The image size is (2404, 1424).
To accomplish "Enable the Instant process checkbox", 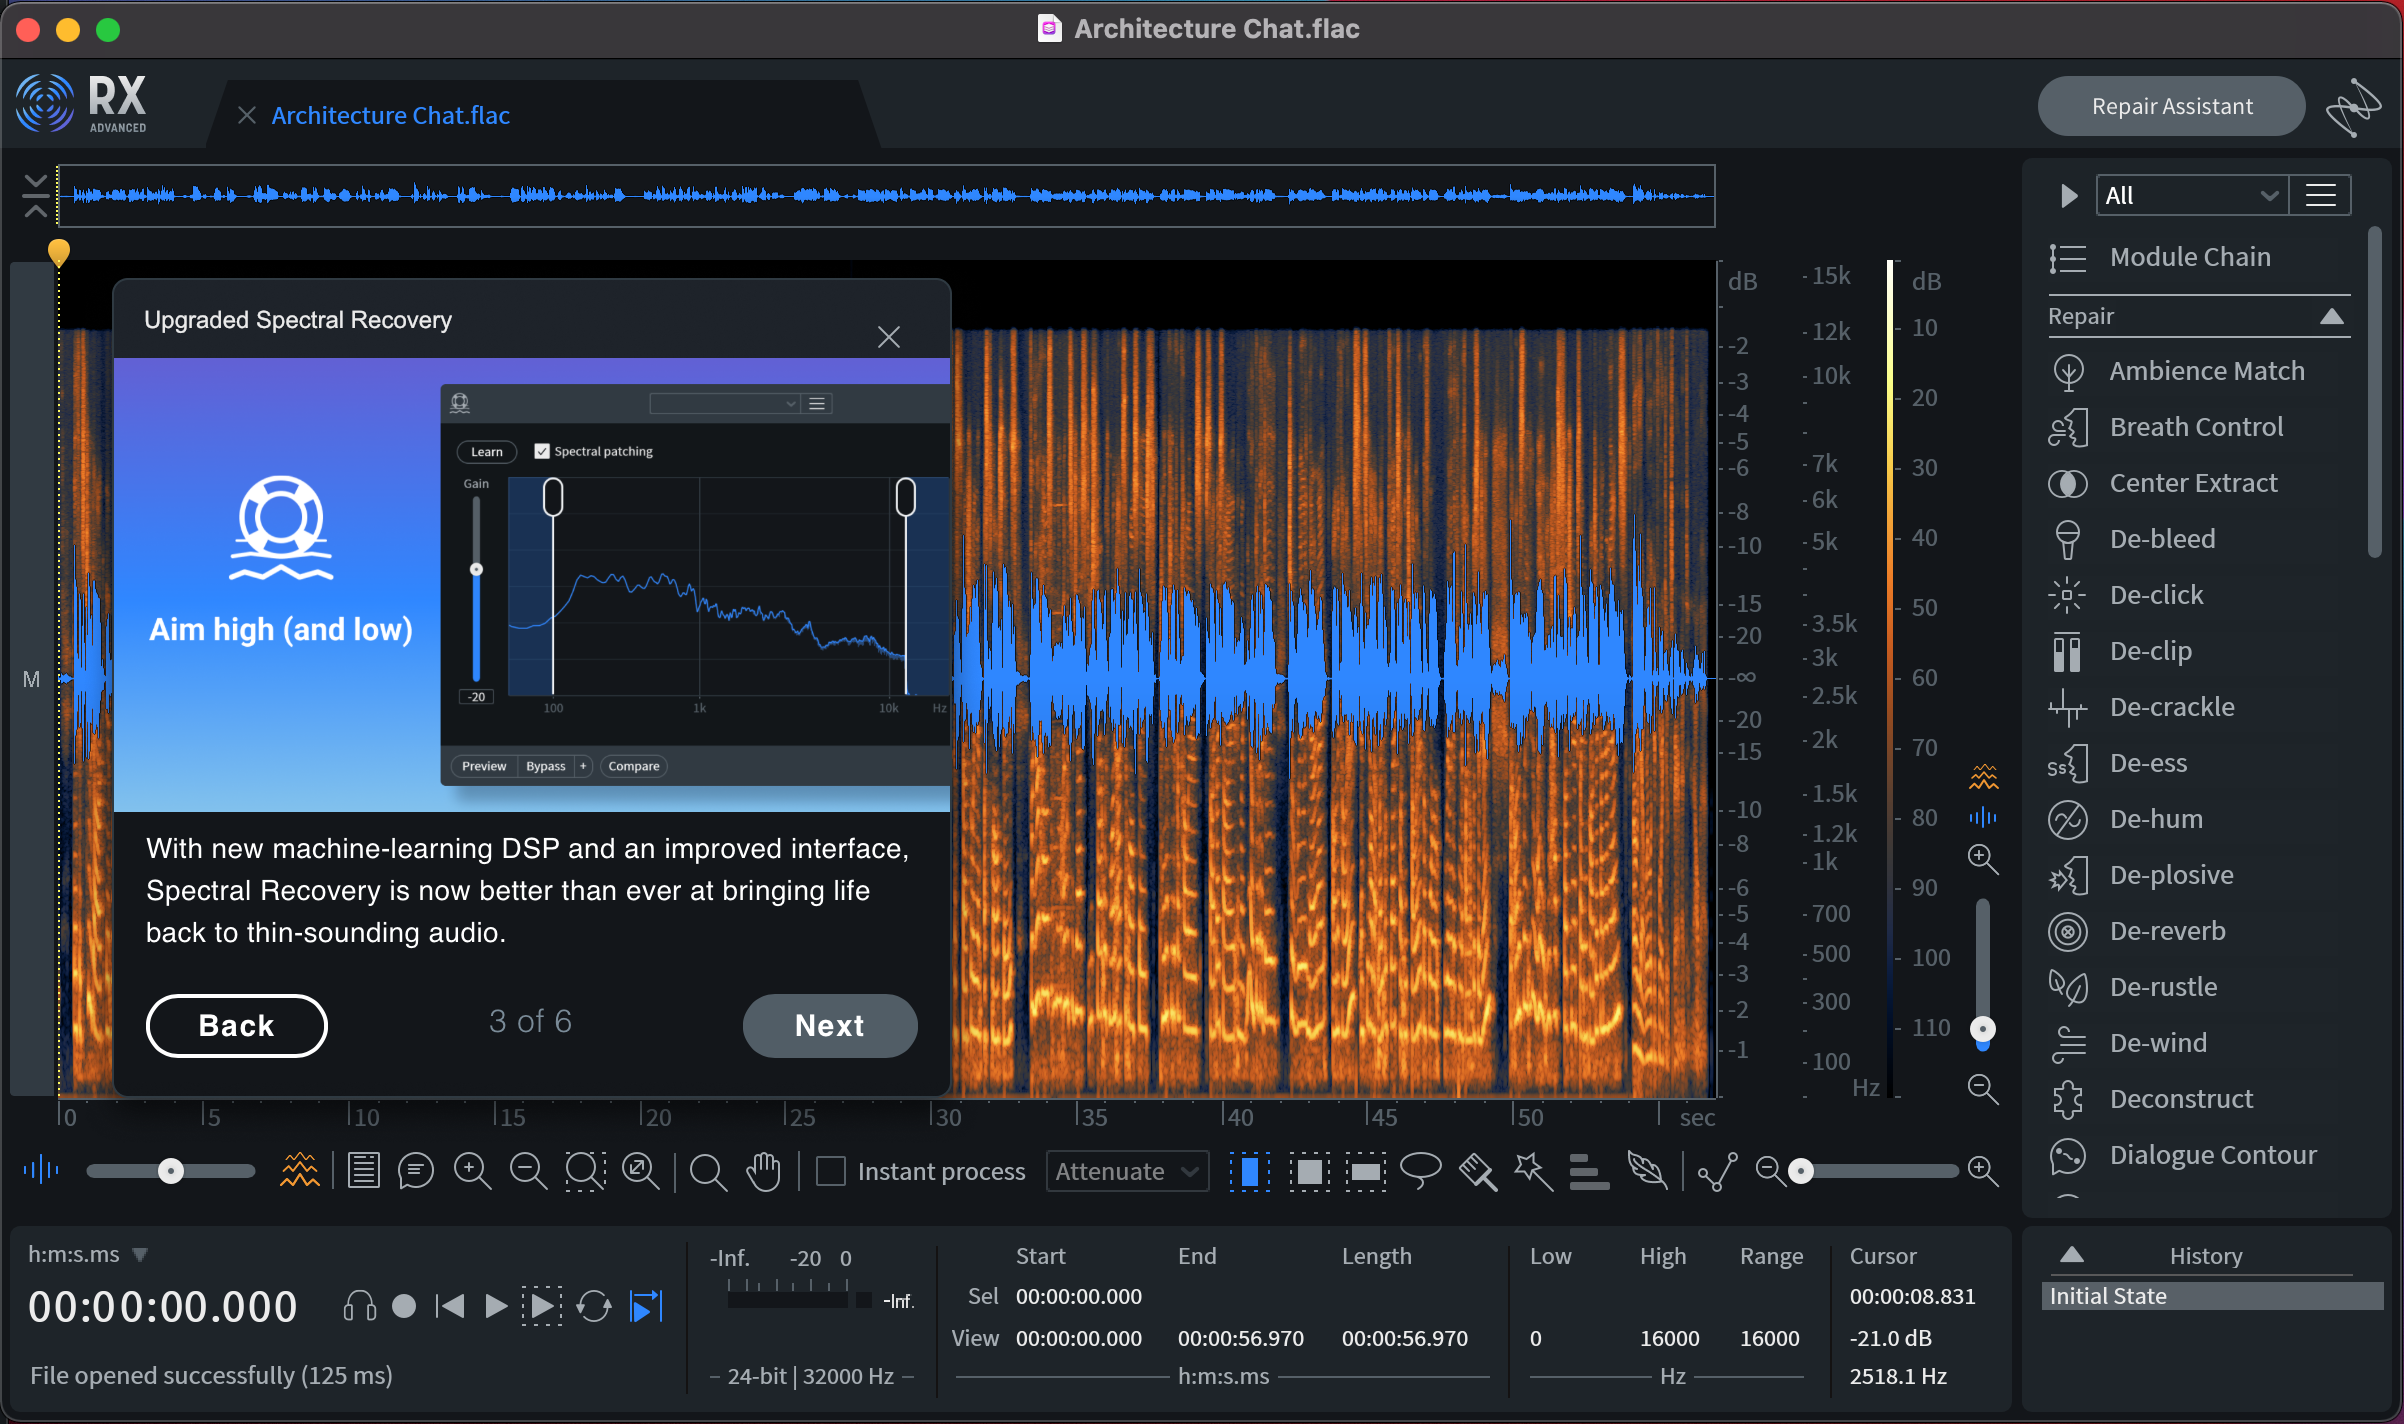I will tap(831, 1171).
